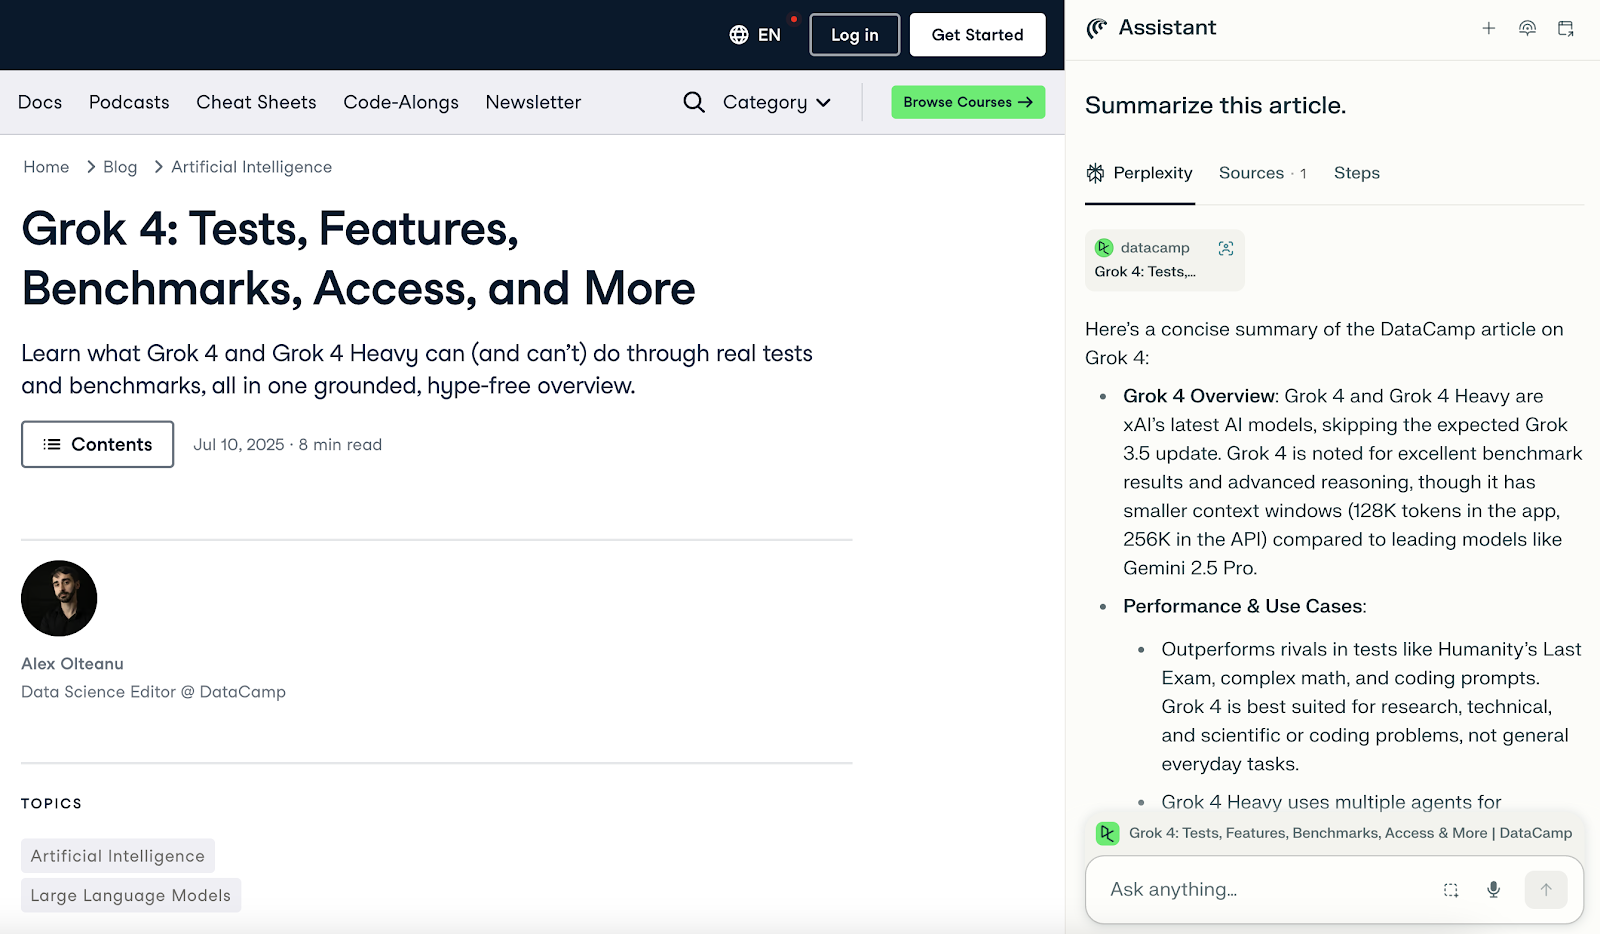Click the screenshot icon on datacamp card
The image size is (1600, 934).
click(1226, 248)
